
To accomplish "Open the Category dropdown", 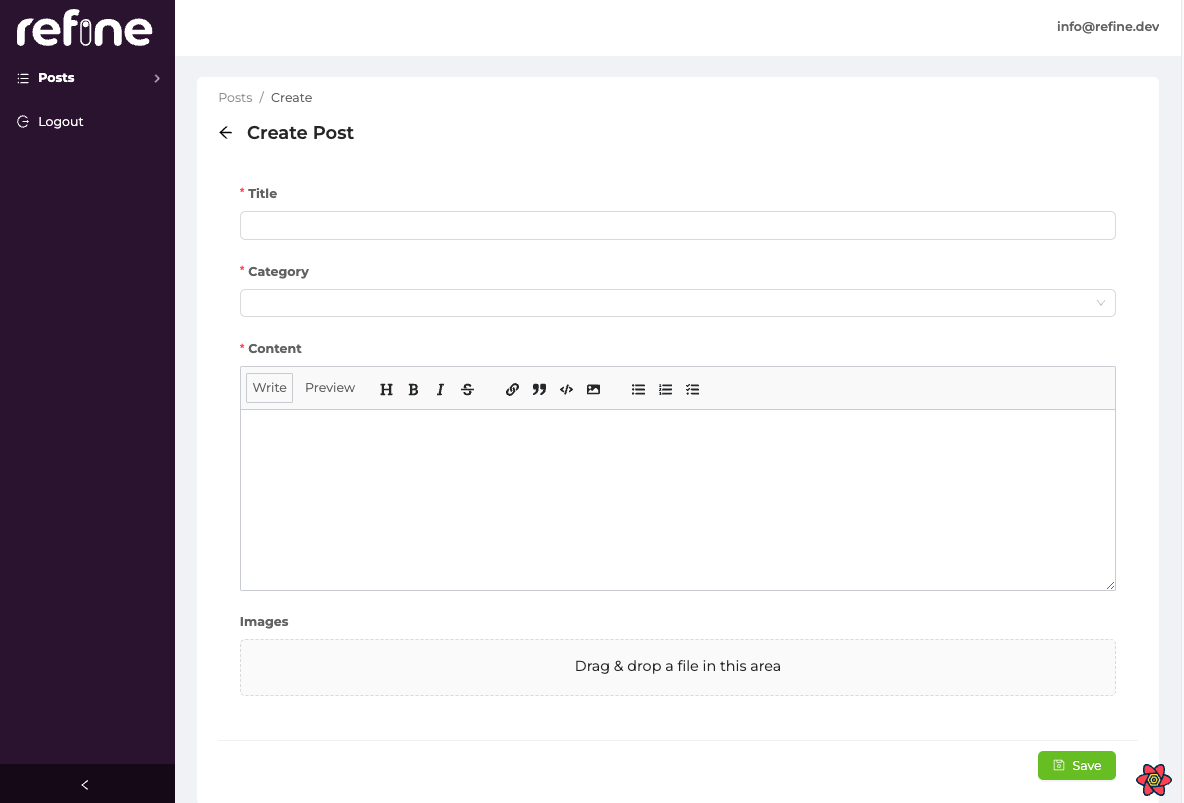I will [x=677, y=303].
